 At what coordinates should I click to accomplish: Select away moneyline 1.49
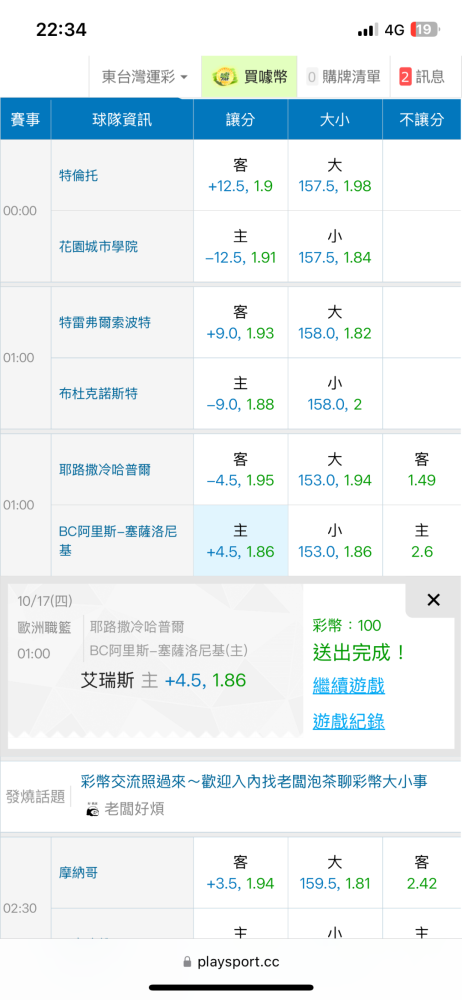coord(422,469)
